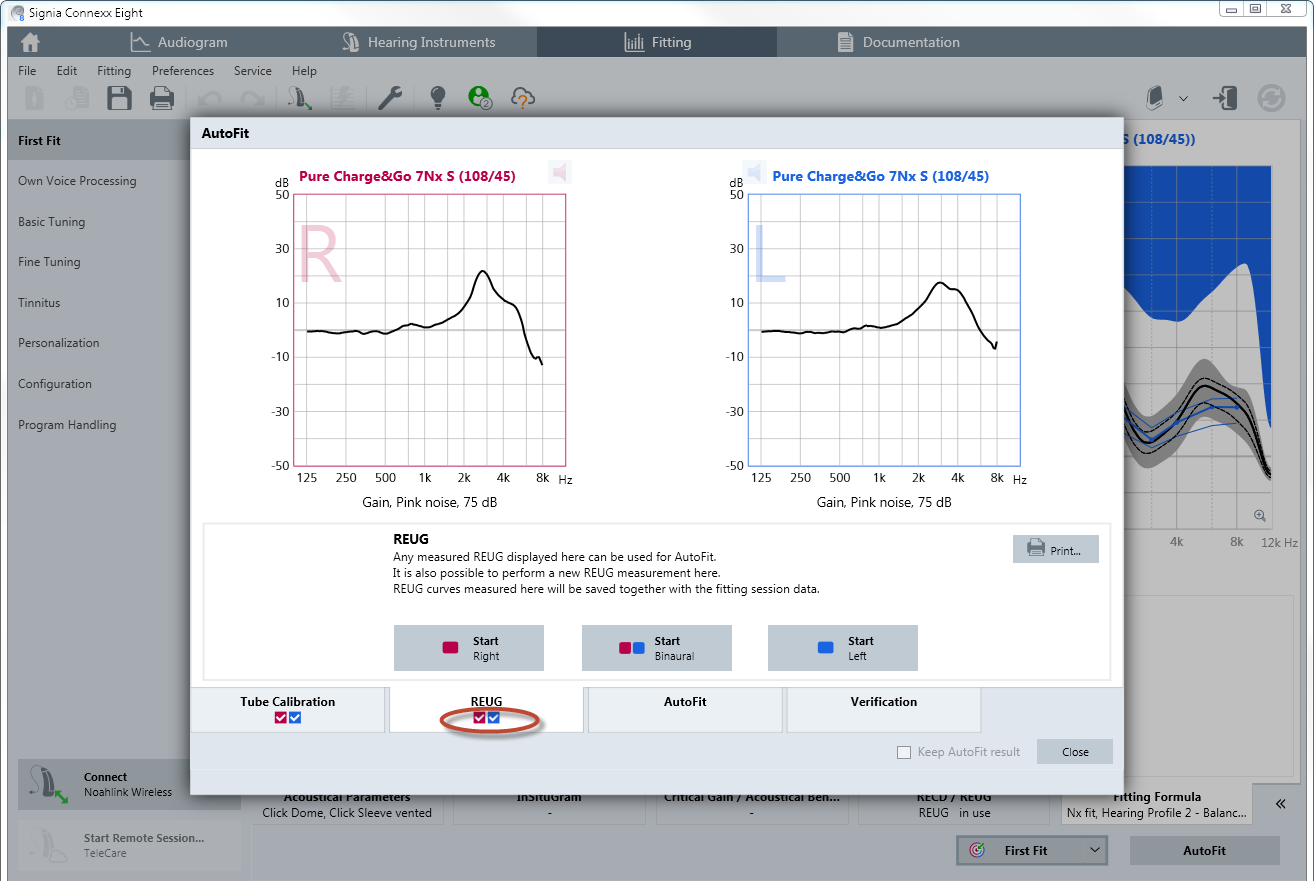Expand programming device dropdown arrow
1314x881 pixels.
[1184, 98]
